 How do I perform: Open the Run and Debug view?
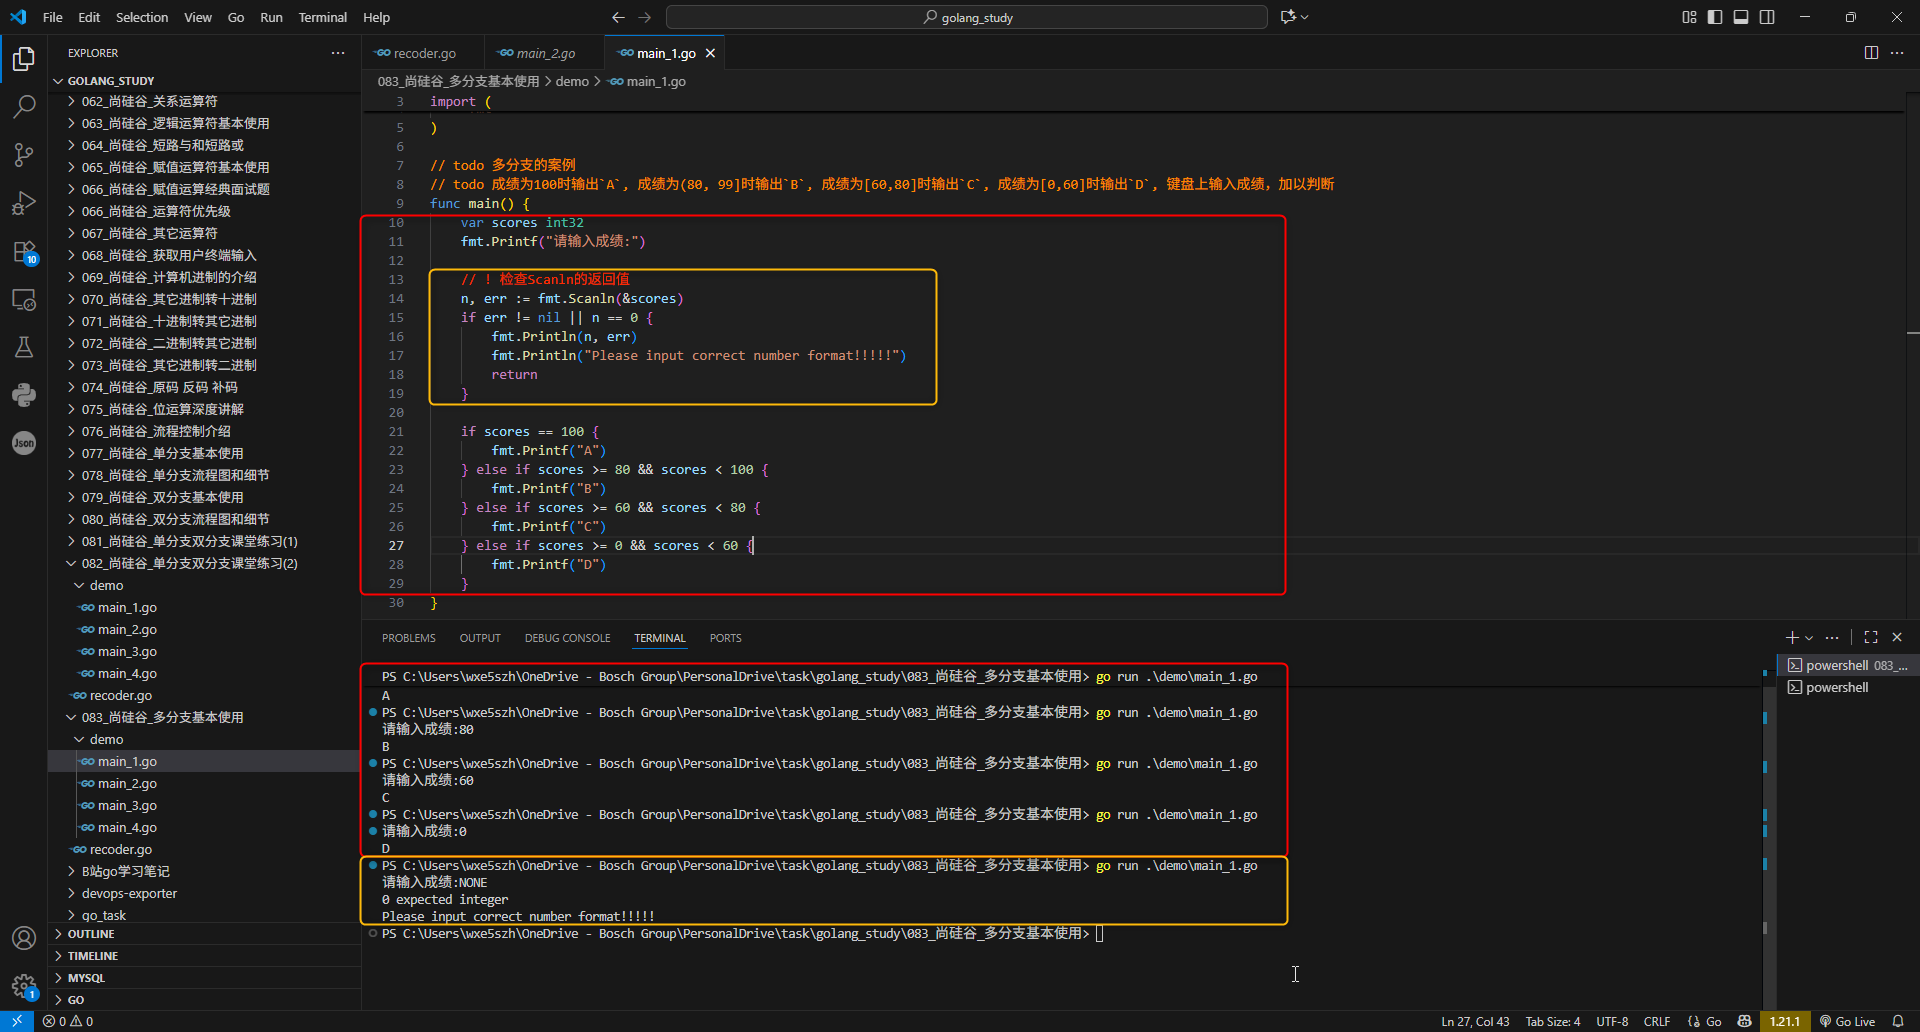point(24,202)
